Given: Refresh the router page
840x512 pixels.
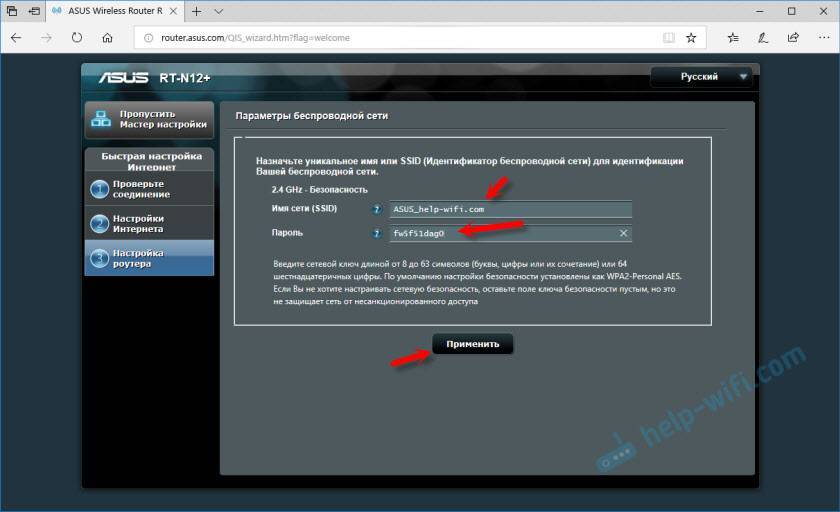Looking at the screenshot, I should 77,38.
